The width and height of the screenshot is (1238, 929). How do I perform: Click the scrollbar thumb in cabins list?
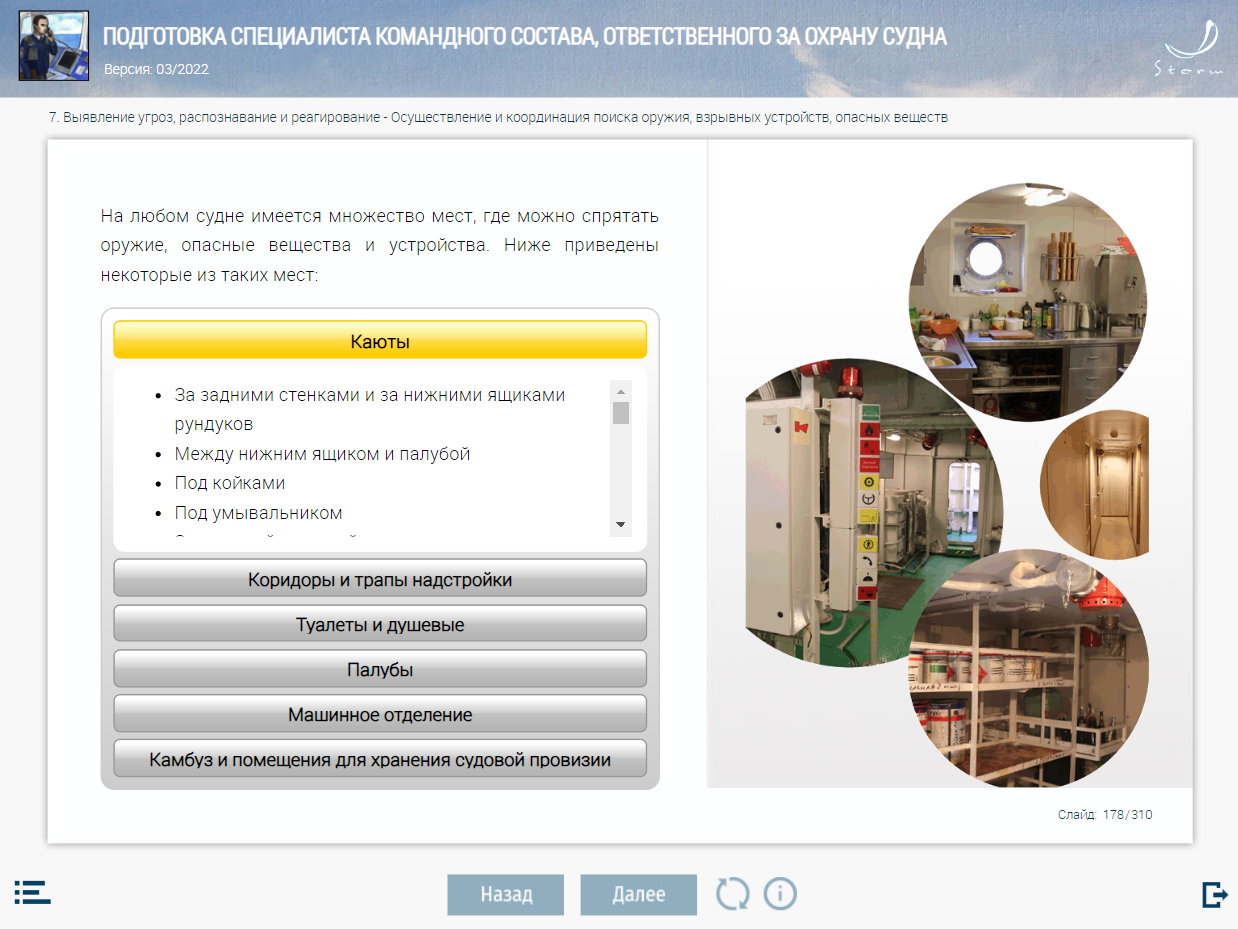621,413
